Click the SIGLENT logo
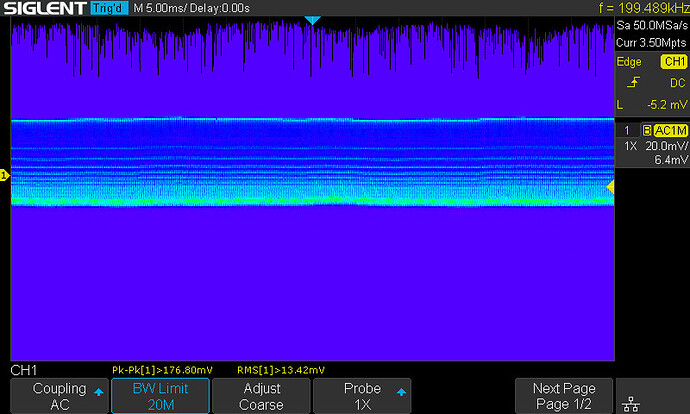This screenshot has width=690, height=414. (x=45, y=8)
